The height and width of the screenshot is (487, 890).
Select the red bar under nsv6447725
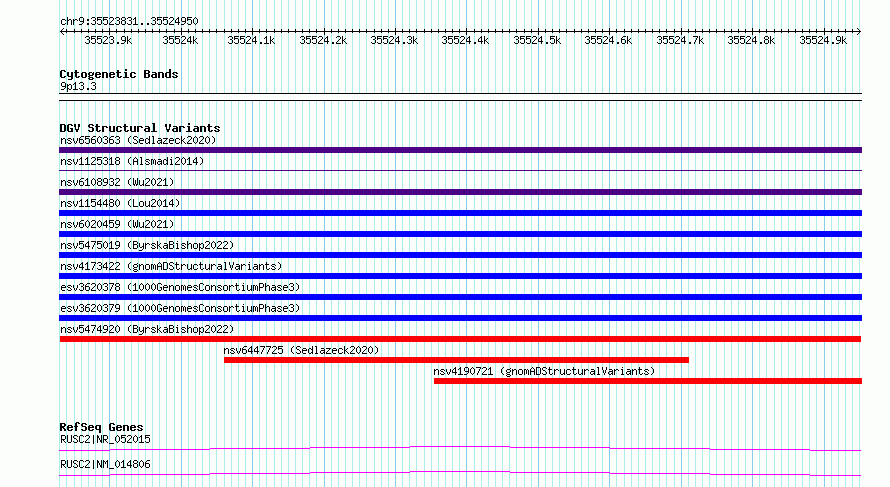pos(456,360)
